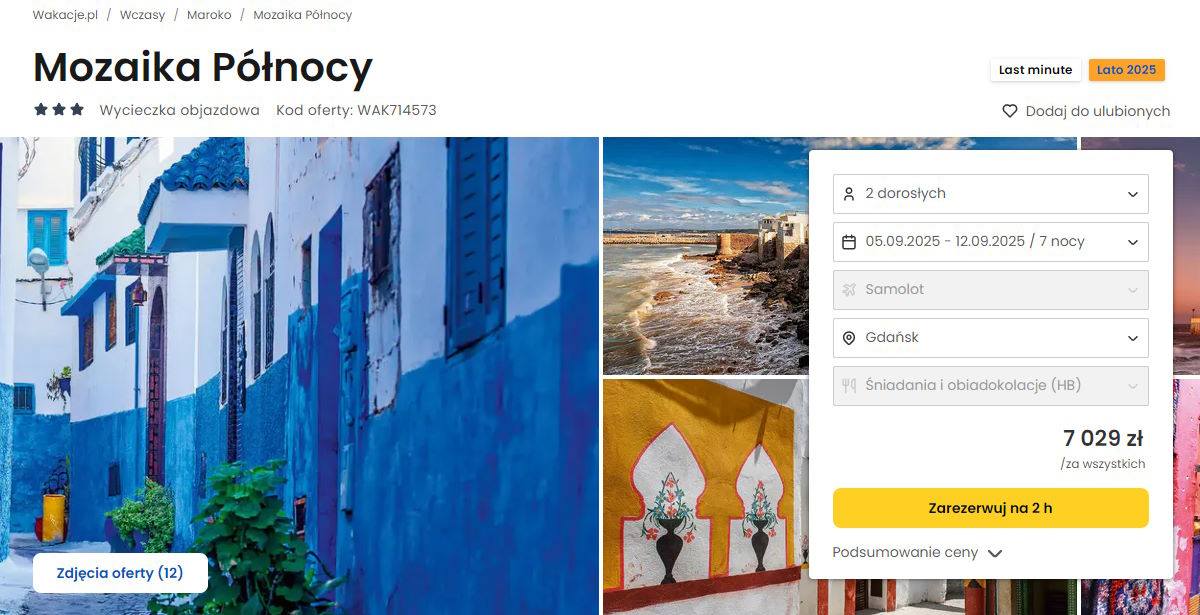Image resolution: width=1200 pixels, height=615 pixels.
Task: Click the person icon in travelers field
Action: (x=849, y=194)
